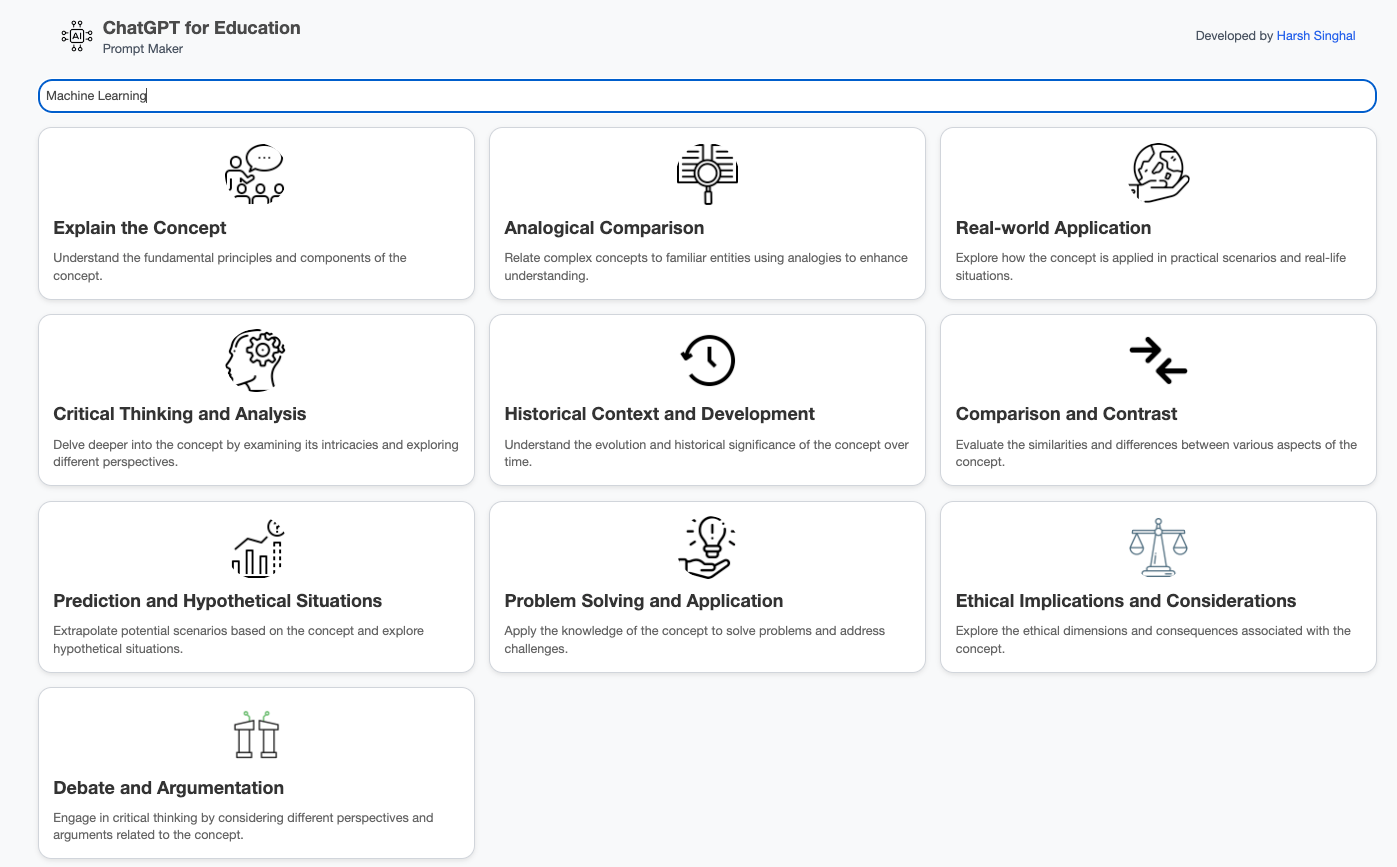This screenshot has width=1397, height=867.
Task: Click description 'Engage in critical thinking by considering'
Action: [243, 826]
